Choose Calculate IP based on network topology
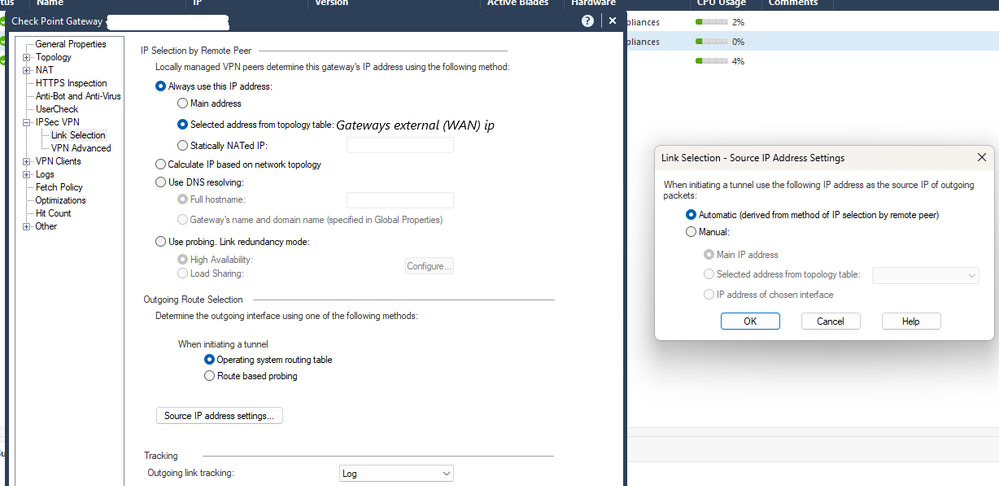 161,164
